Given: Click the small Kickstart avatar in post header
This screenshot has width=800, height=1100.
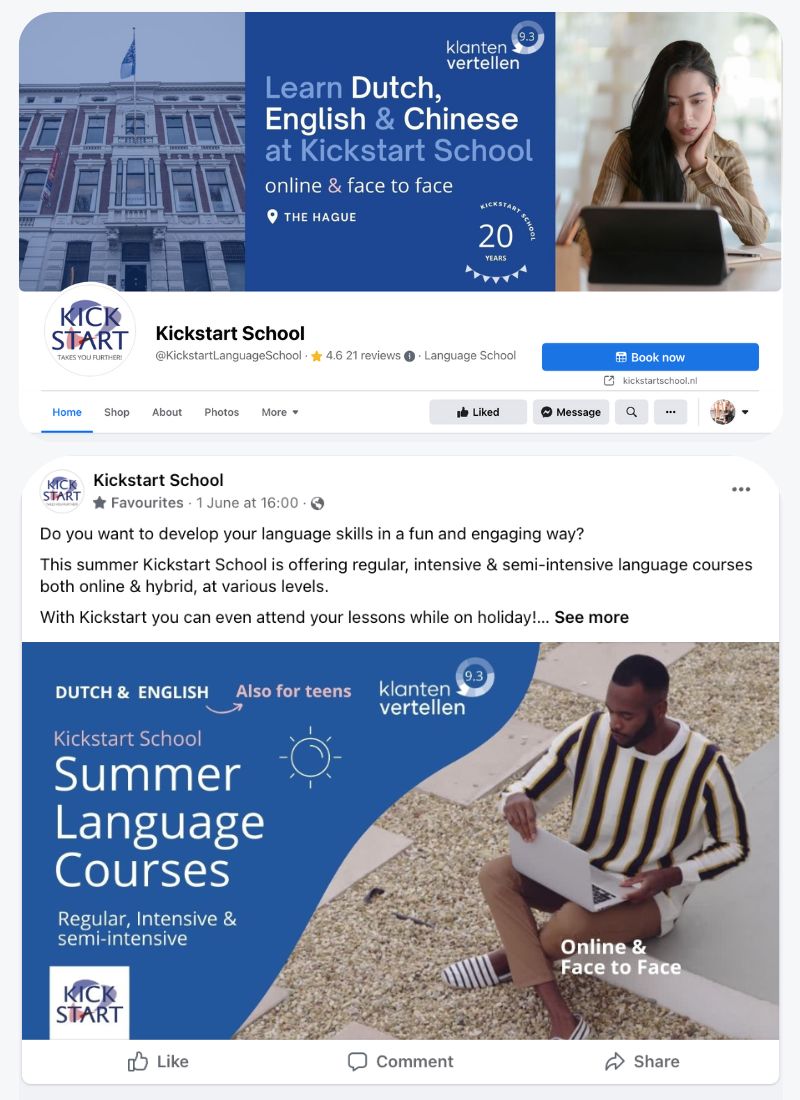Looking at the screenshot, I should (62, 491).
